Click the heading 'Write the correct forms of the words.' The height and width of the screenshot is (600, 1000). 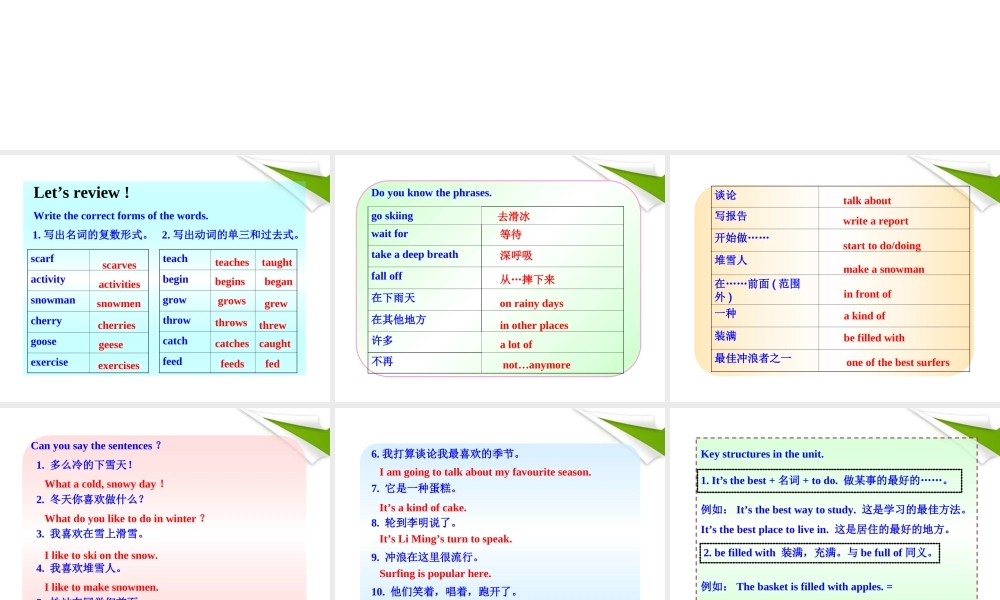[x=121, y=216]
